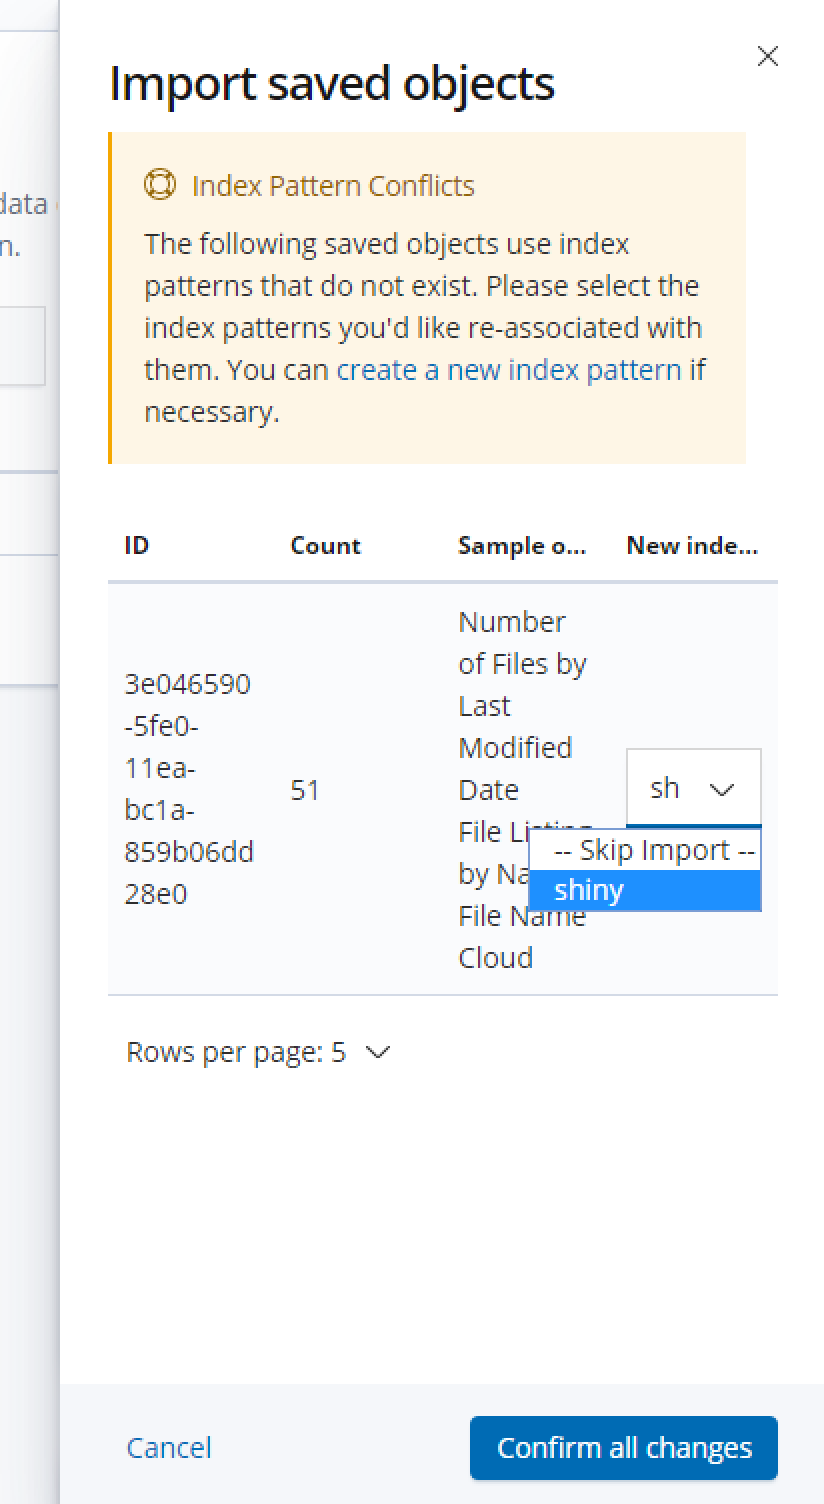Click the Import saved objects heading
Screen dimensions: 824x1504
(x=331, y=83)
